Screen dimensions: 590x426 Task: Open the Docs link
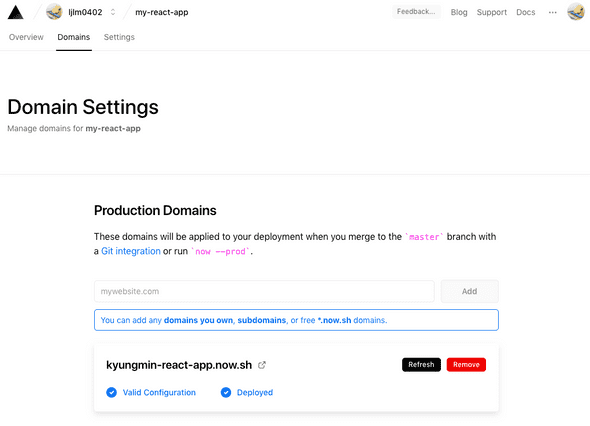(x=526, y=12)
